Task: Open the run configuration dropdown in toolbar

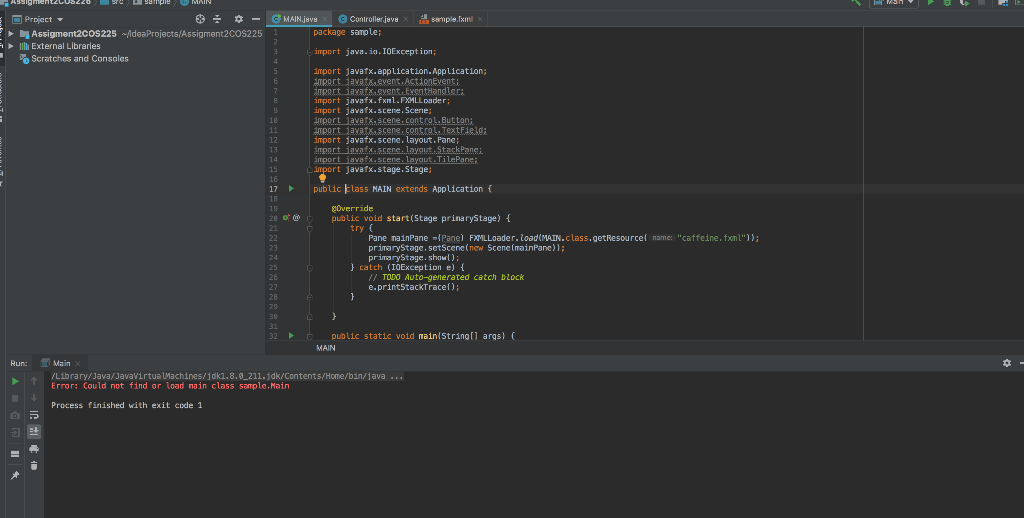Action: (x=894, y=3)
